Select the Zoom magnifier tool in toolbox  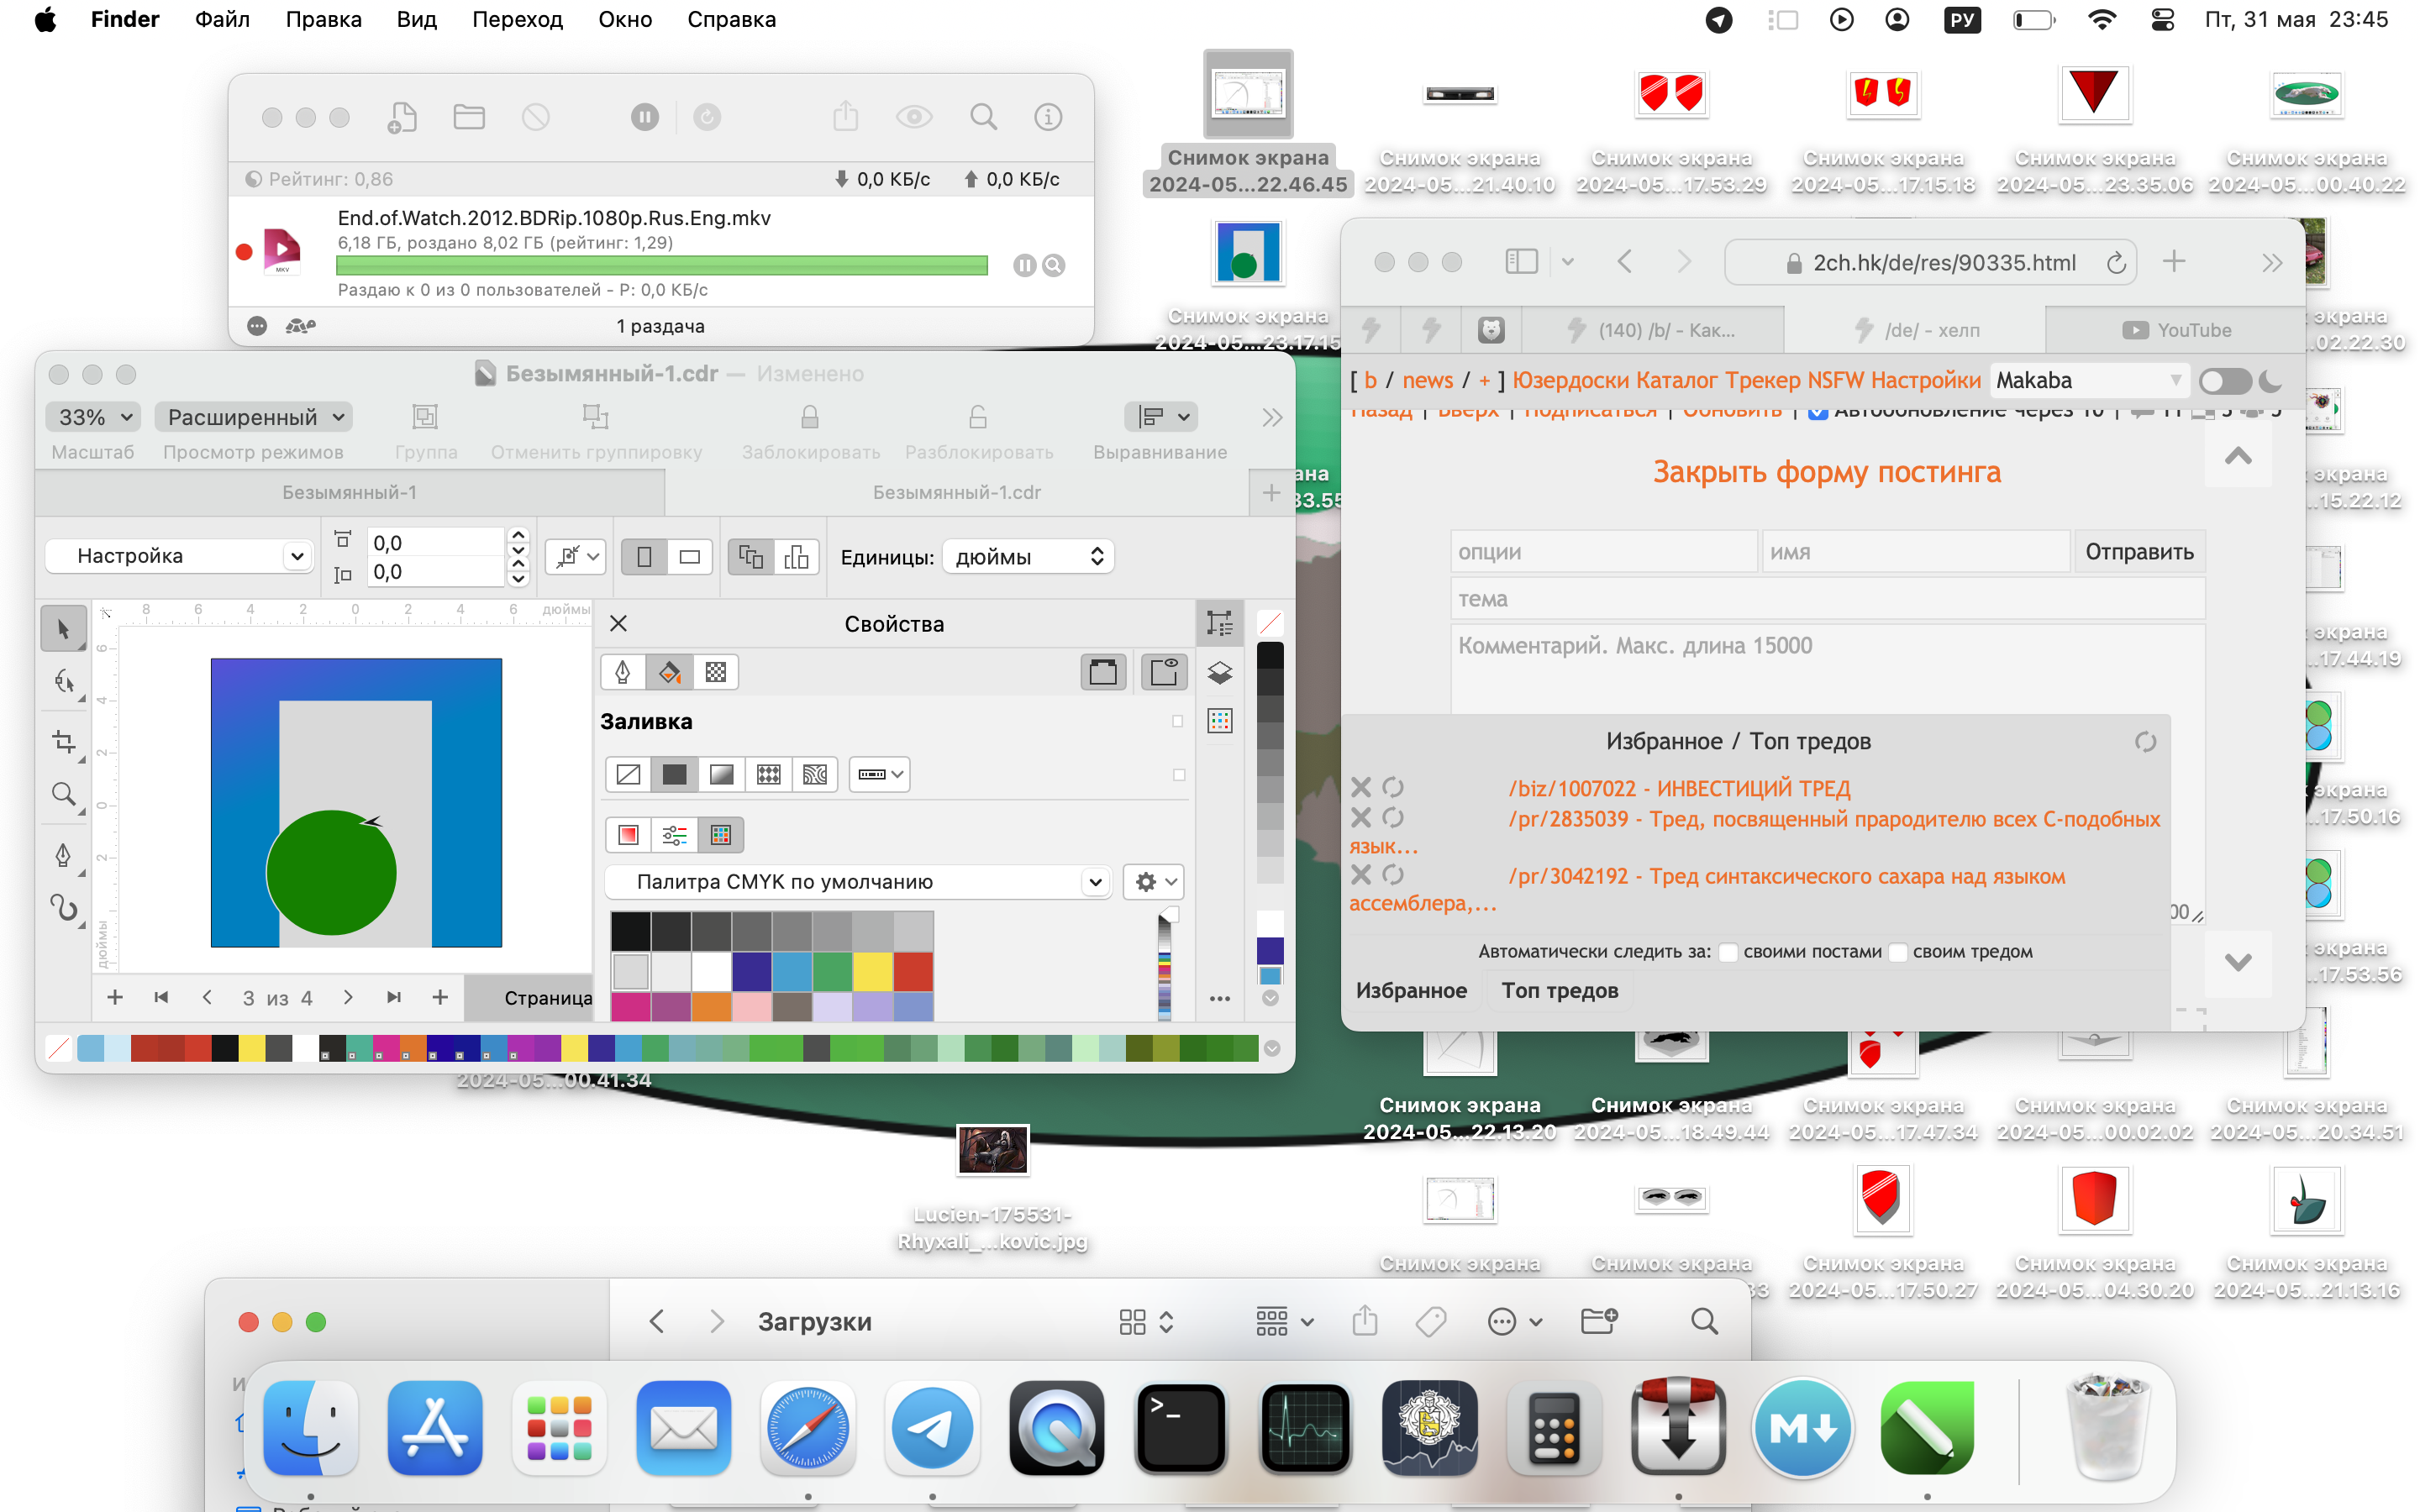63,794
